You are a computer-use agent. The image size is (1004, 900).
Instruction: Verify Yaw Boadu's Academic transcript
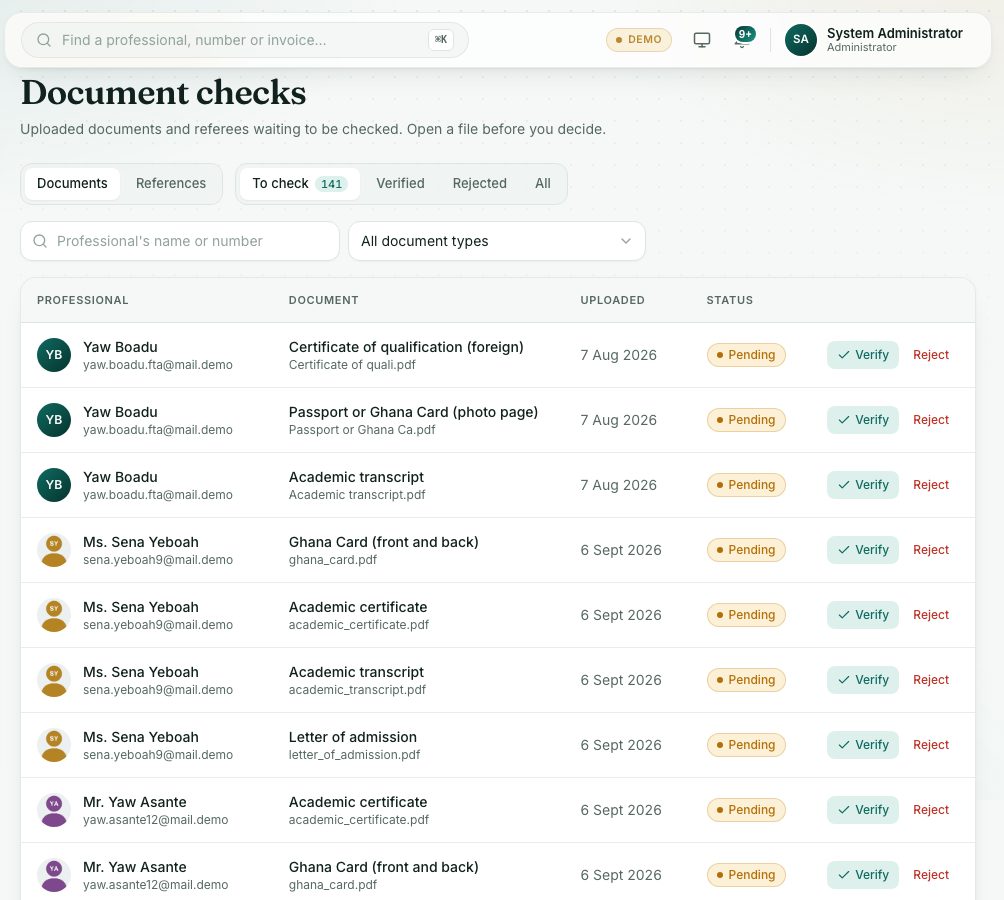pyautogui.click(x=862, y=485)
